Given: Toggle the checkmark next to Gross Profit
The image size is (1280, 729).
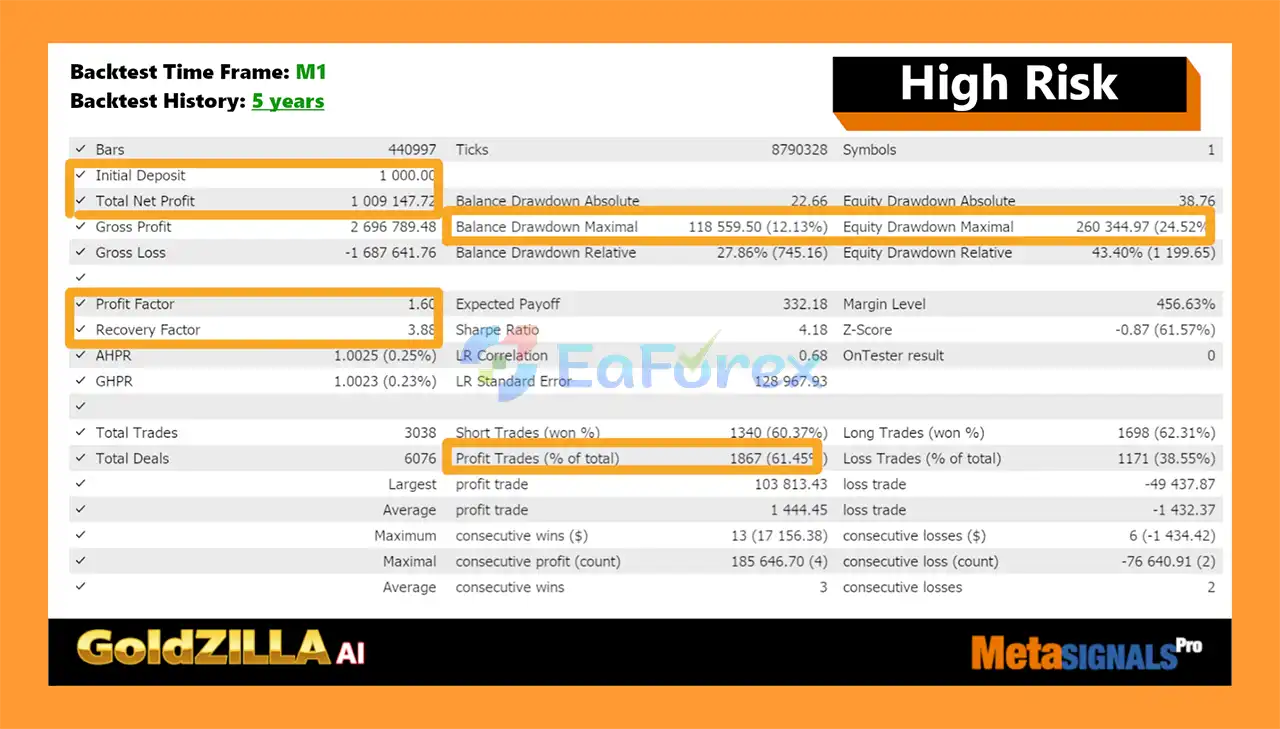Looking at the screenshot, I should click(81, 226).
